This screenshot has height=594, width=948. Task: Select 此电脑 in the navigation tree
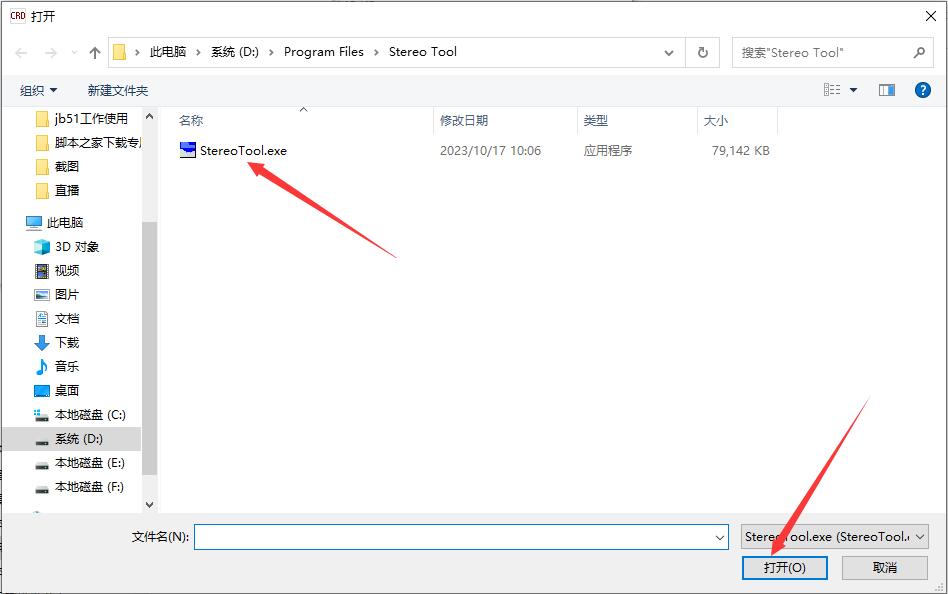click(x=65, y=223)
